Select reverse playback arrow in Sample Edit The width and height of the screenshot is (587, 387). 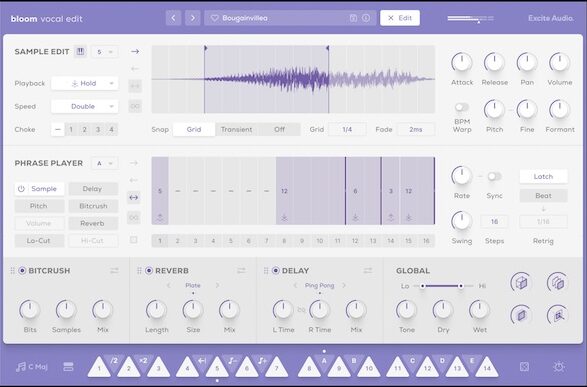coord(135,68)
